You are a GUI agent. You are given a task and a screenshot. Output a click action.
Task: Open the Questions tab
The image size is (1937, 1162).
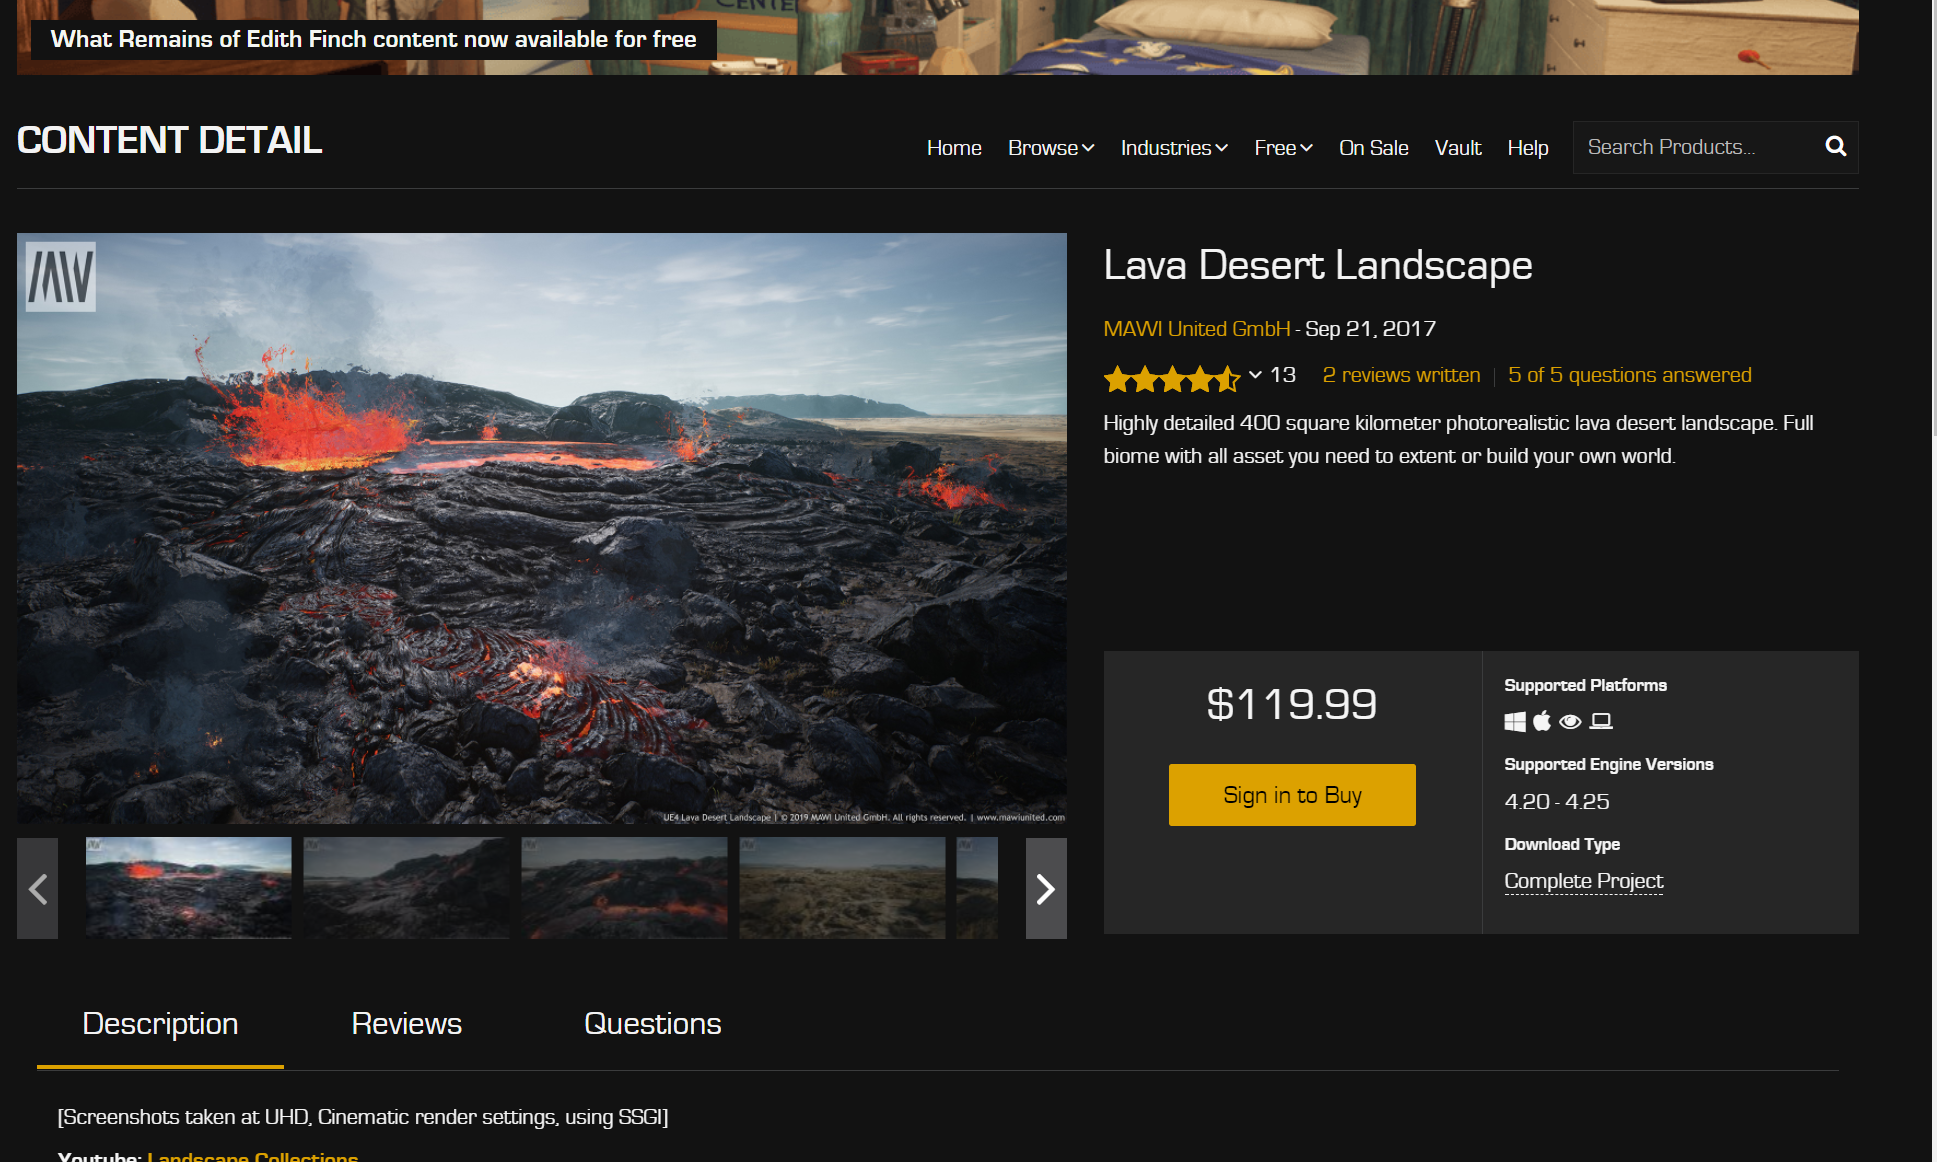pyautogui.click(x=652, y=1024)
